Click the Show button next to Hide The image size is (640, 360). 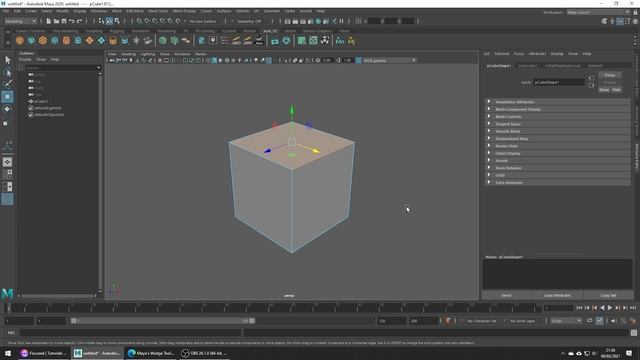[604, 90]
